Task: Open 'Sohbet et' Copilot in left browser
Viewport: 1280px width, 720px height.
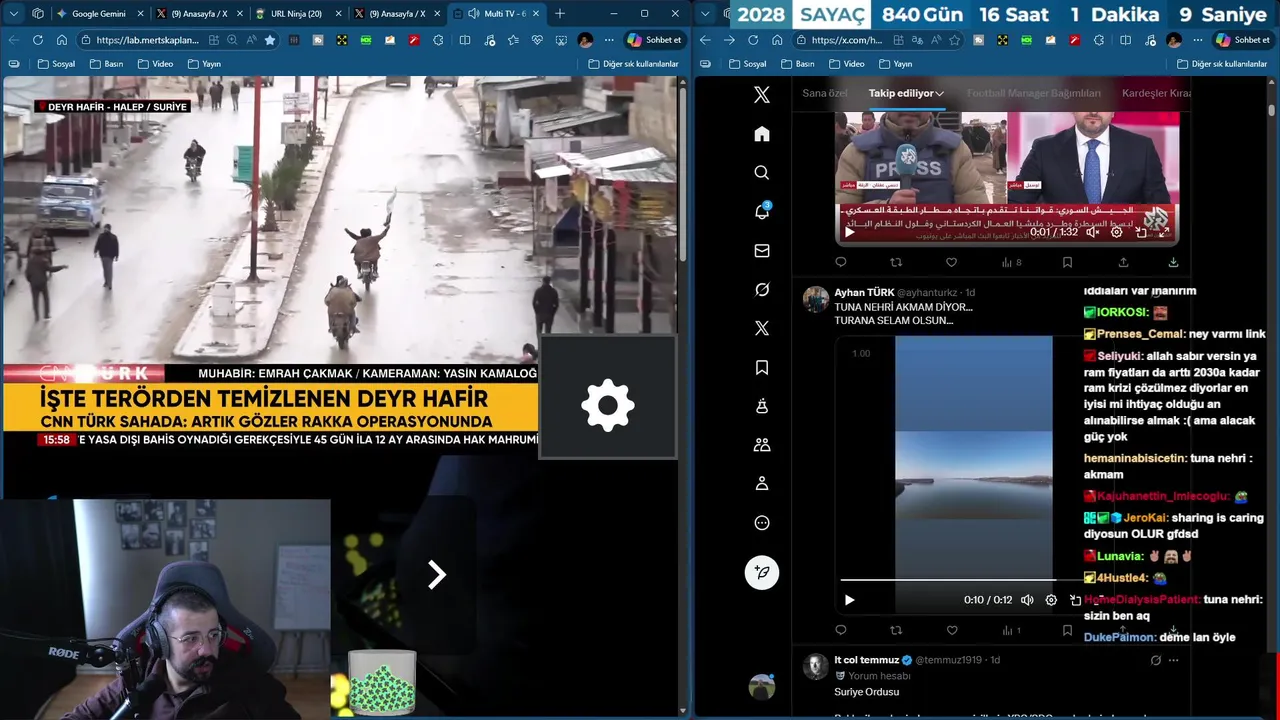Action: pos(654,40)
